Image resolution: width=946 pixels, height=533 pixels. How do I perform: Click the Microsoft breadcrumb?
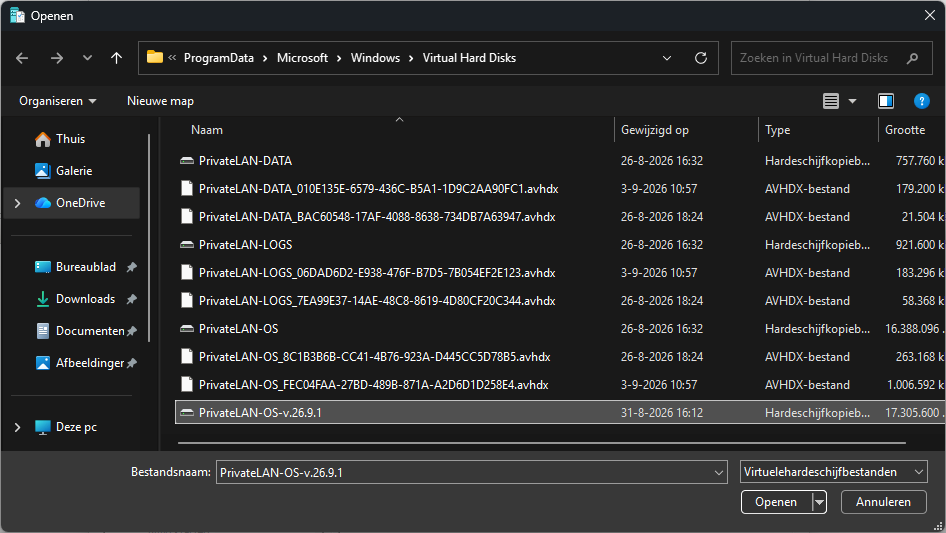pos(302,58)
